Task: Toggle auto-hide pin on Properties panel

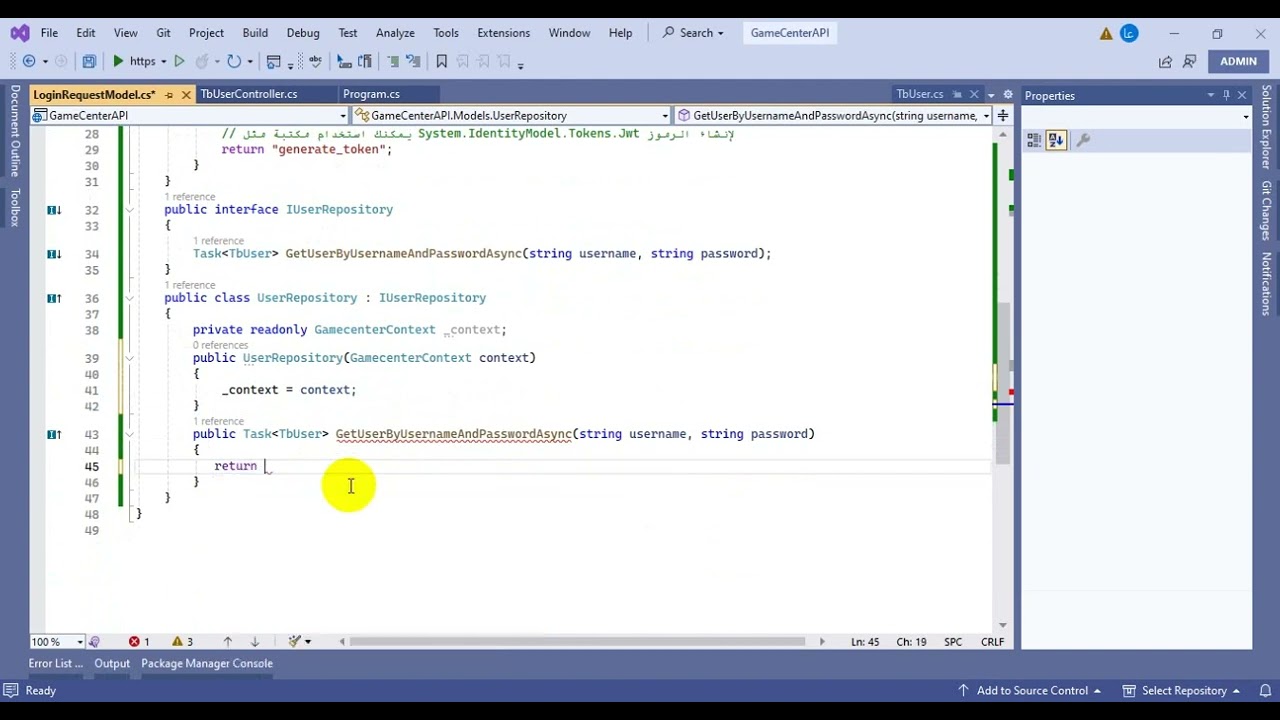Action: pyautogui.click(x=1226, y=95)
